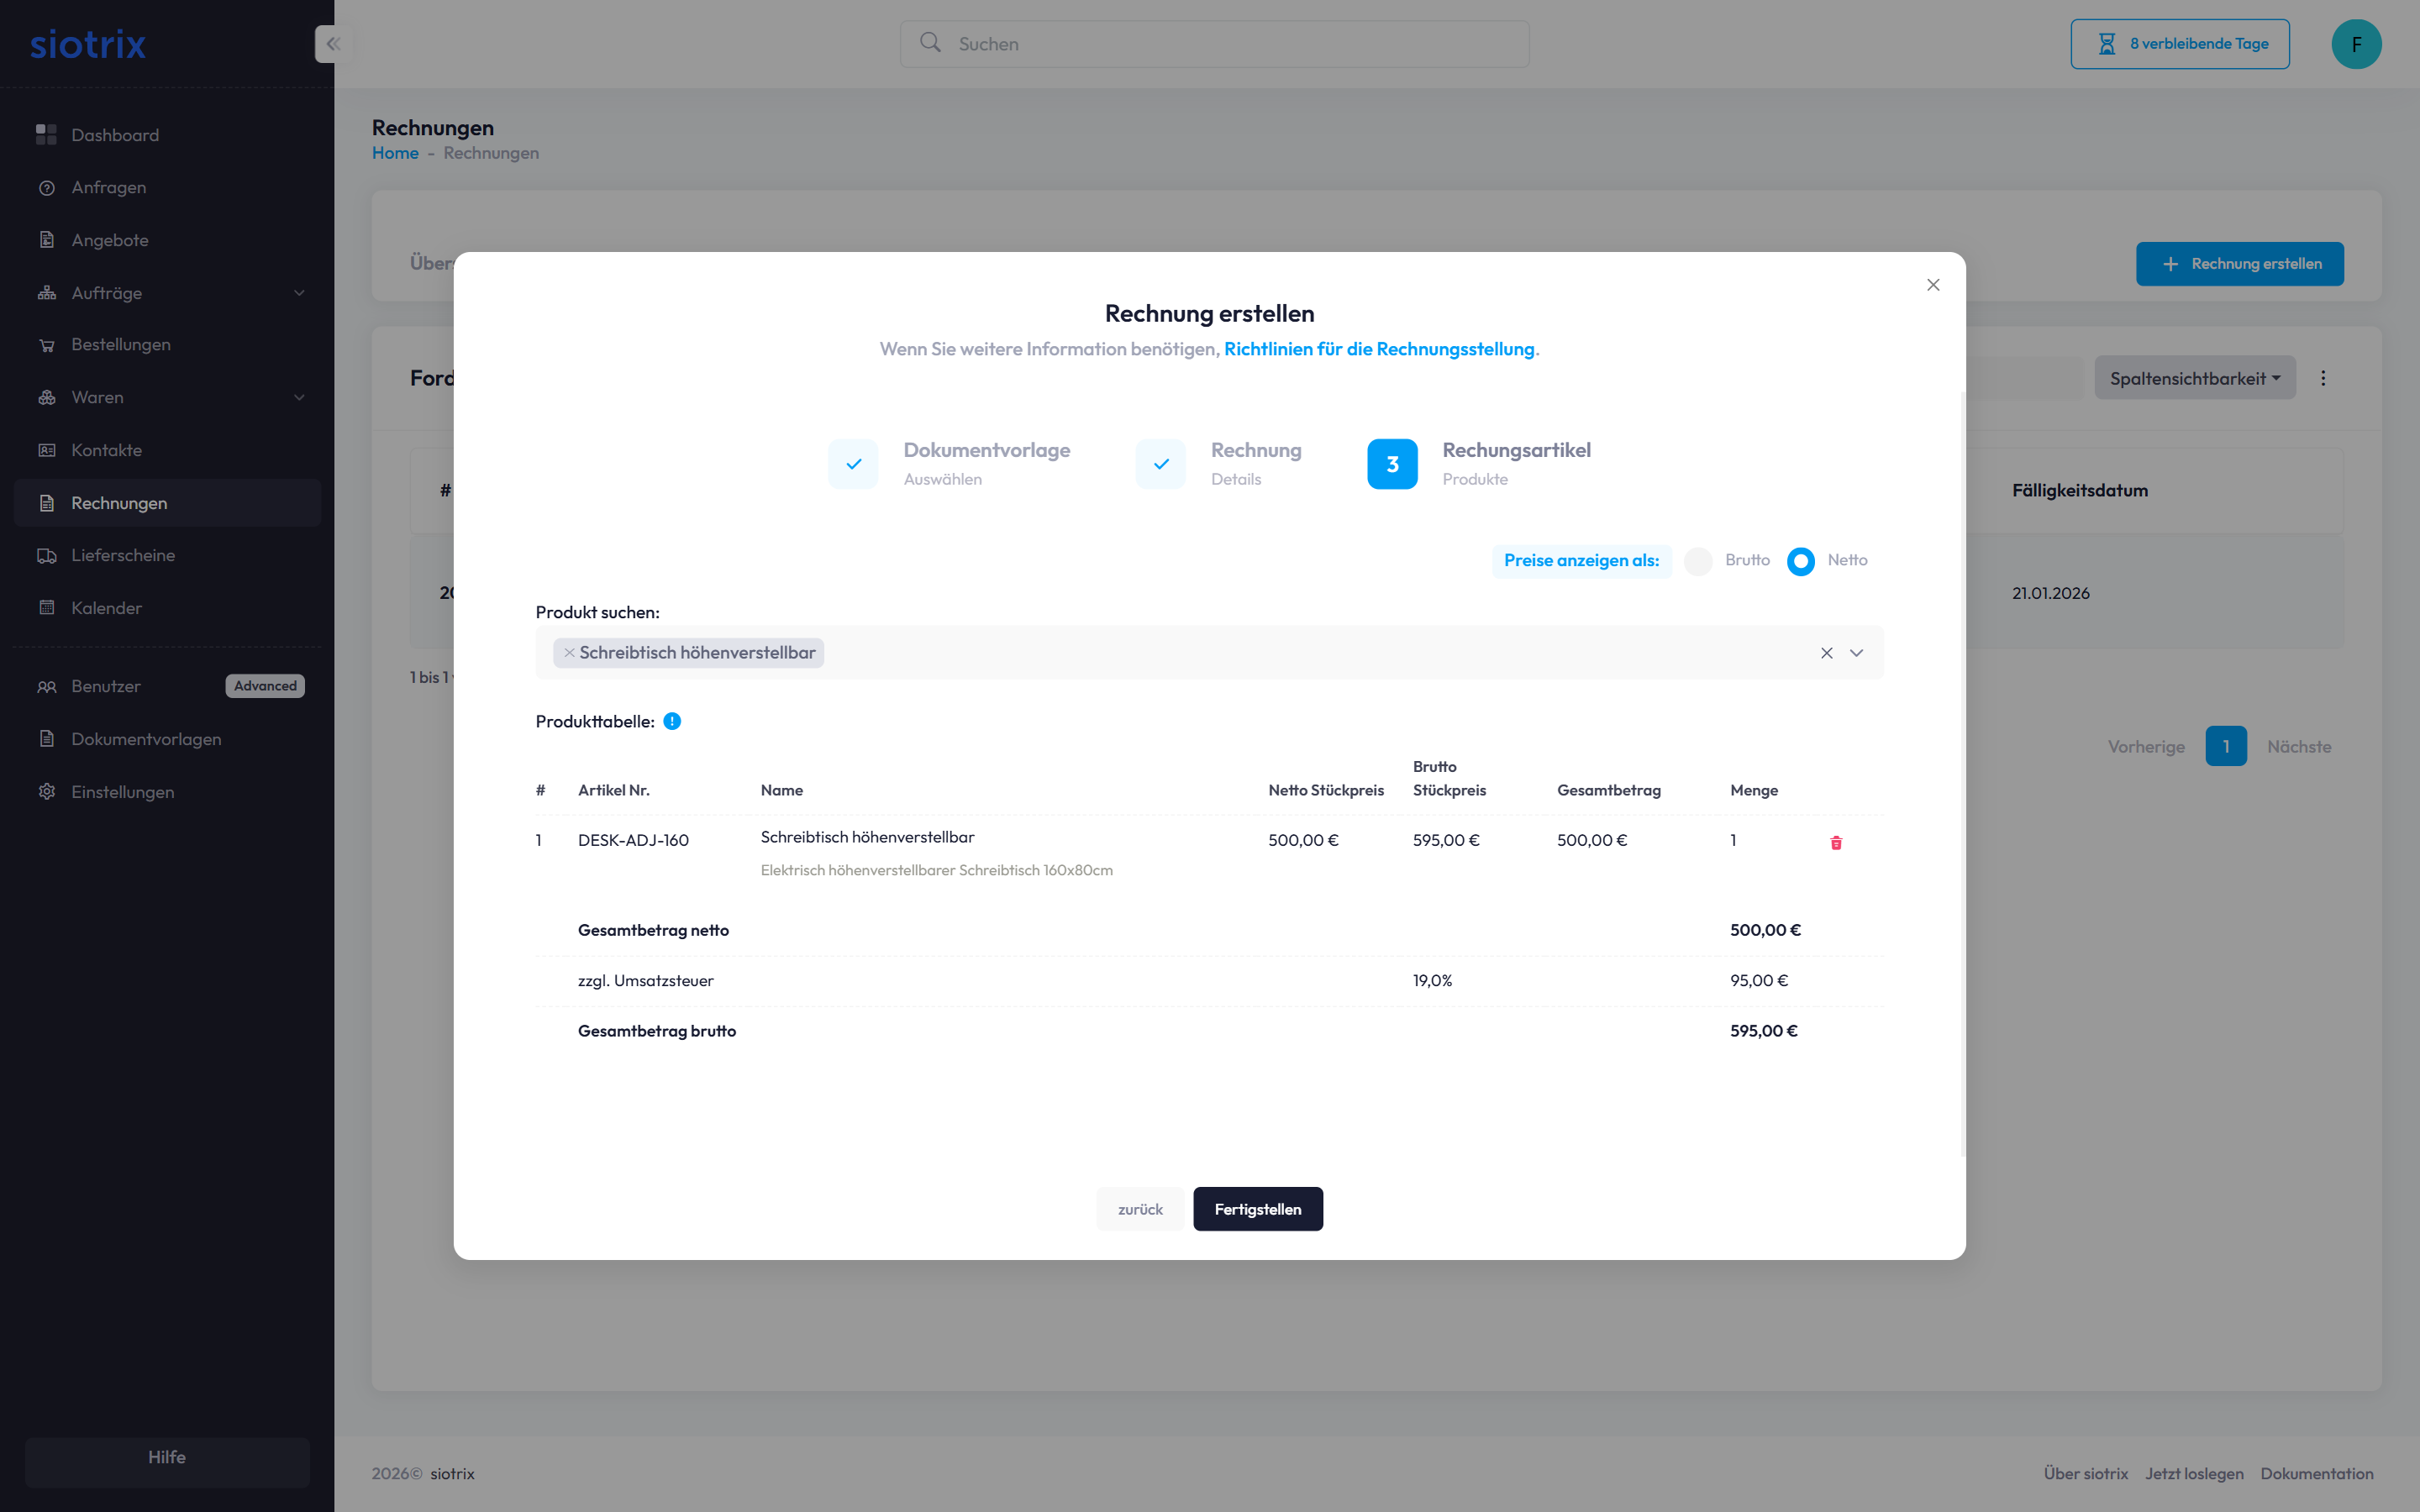Open the user avatar F menu
Image resolution: width=2420 pixels, height=1512 pixels.
tap(2356, 44)
